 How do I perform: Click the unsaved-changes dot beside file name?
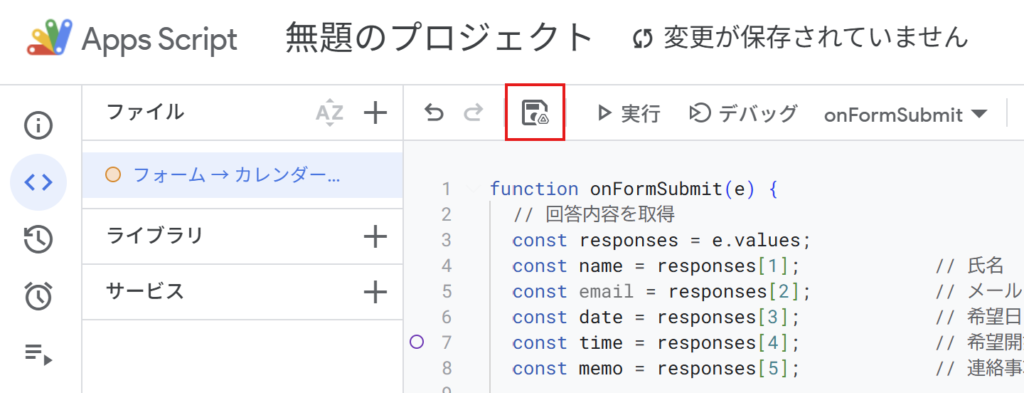[113, 175]
